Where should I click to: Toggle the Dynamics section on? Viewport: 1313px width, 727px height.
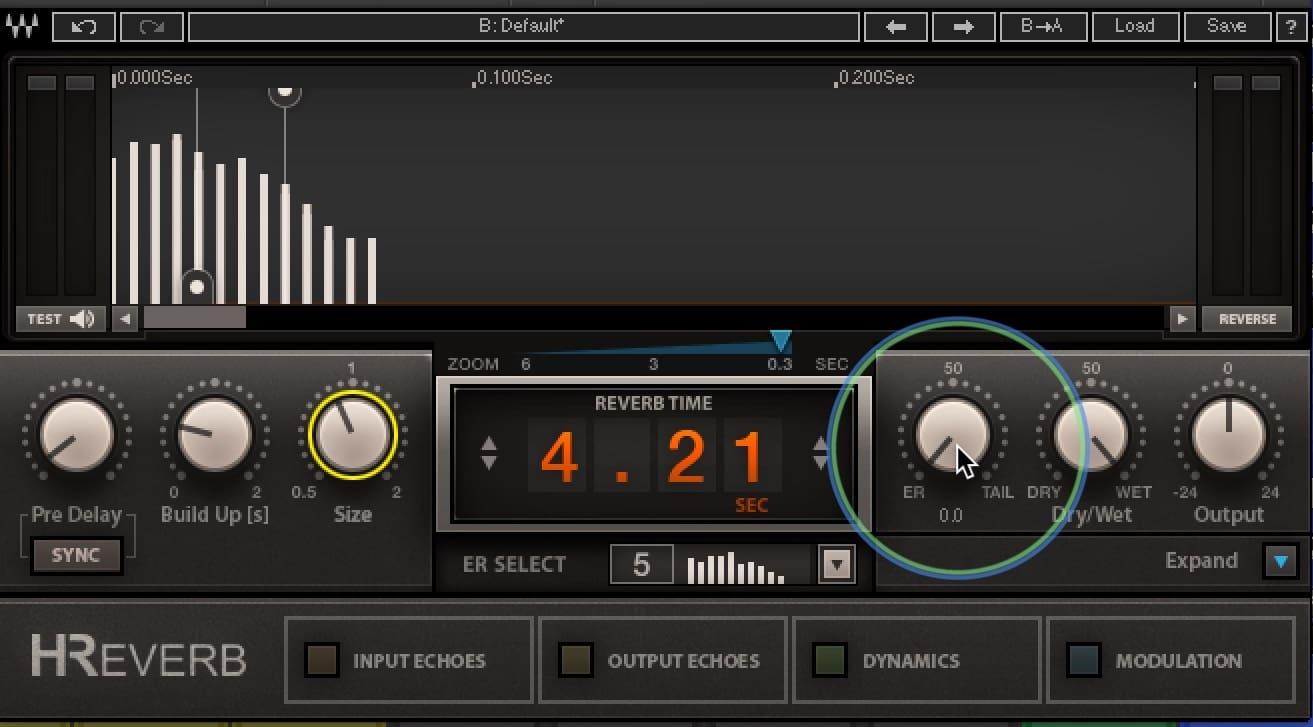point(830,660)
